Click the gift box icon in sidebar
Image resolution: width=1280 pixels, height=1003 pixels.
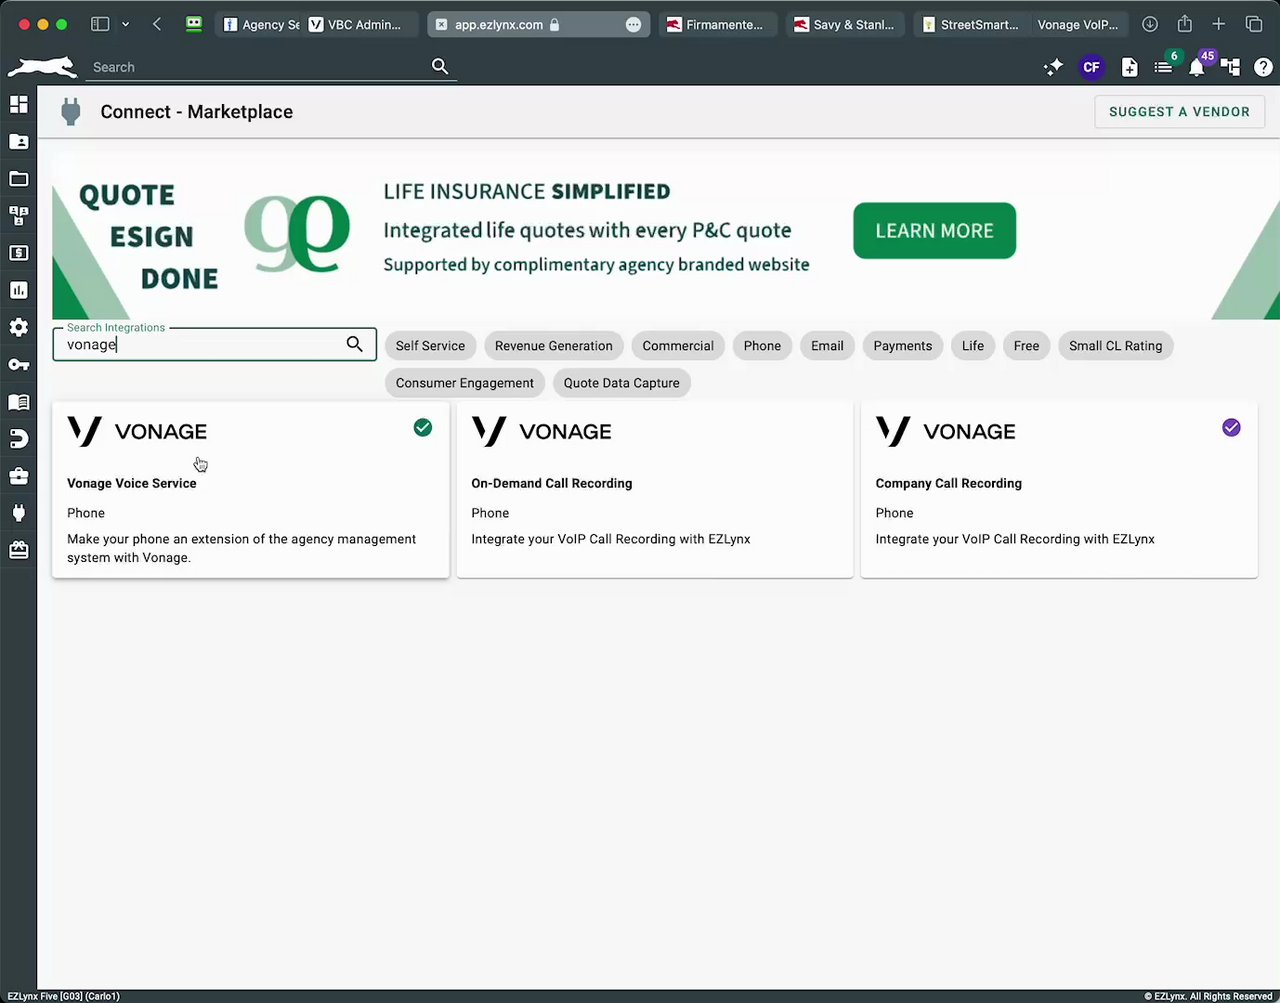(x=18, y=550)
